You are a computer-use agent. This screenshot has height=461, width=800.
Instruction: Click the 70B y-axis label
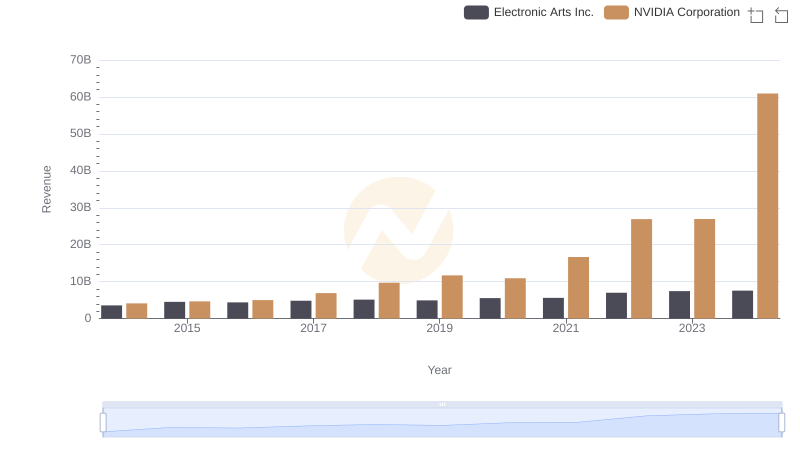tap(81, 60)
